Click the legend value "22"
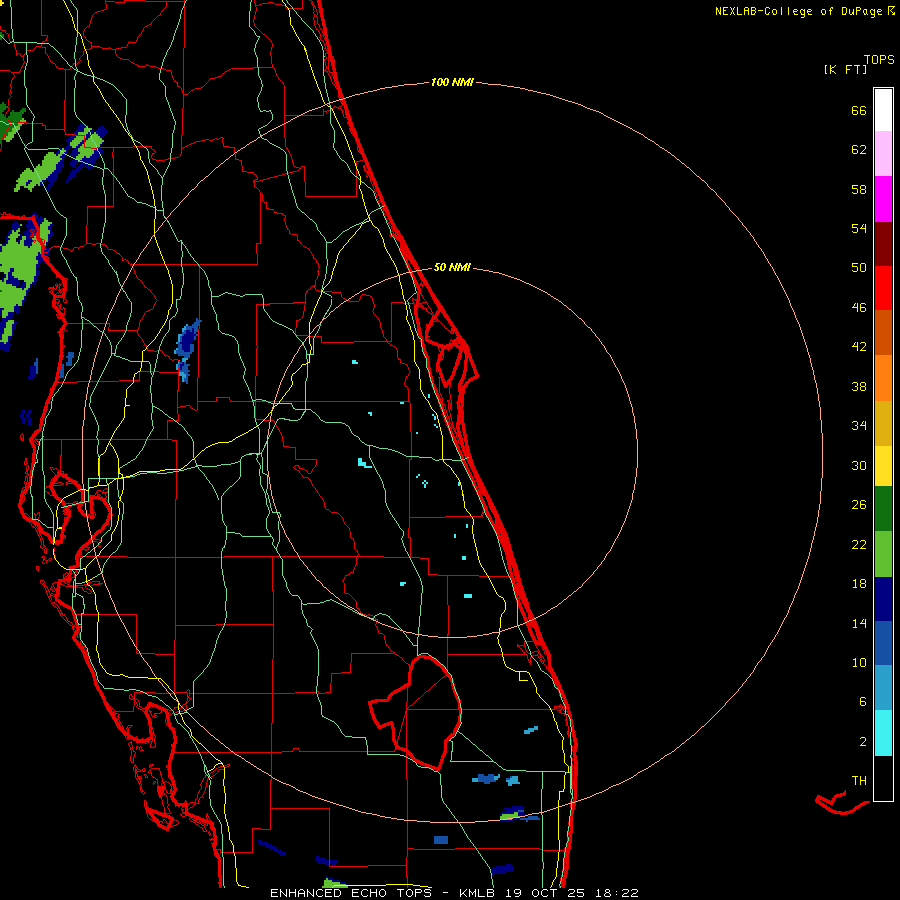900x900 pixels. pyautogui.click(x=859, y=544)
